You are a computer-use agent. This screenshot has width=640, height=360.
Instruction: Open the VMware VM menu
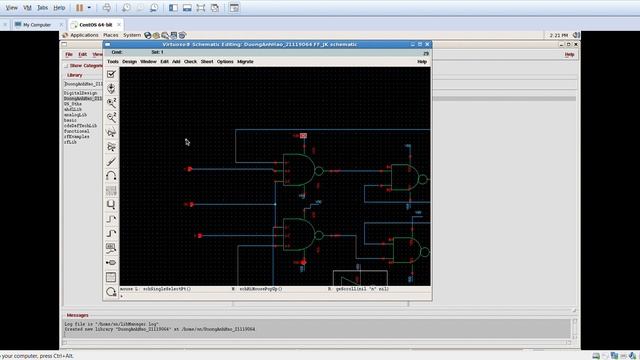click(27, 8)
